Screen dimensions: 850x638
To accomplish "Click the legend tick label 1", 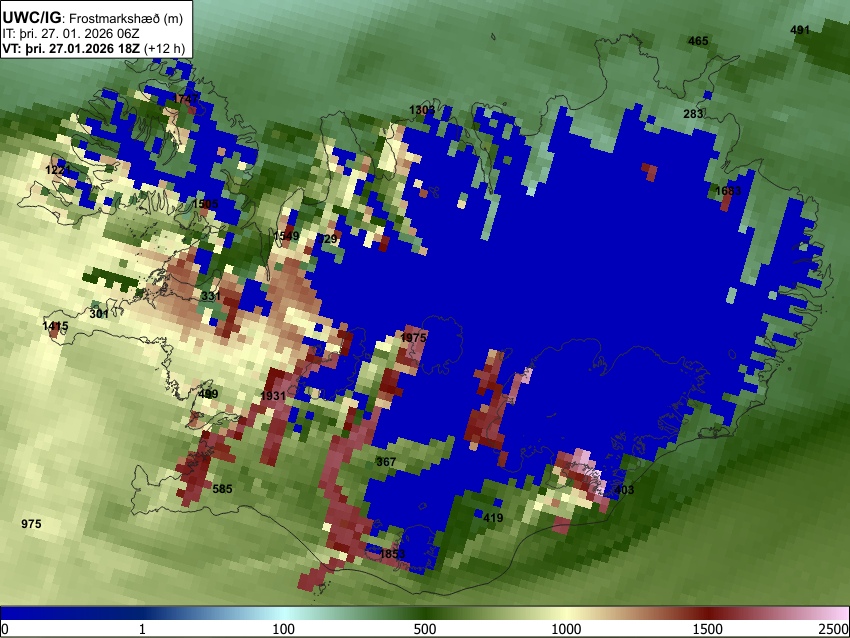I will pos(142,629).
